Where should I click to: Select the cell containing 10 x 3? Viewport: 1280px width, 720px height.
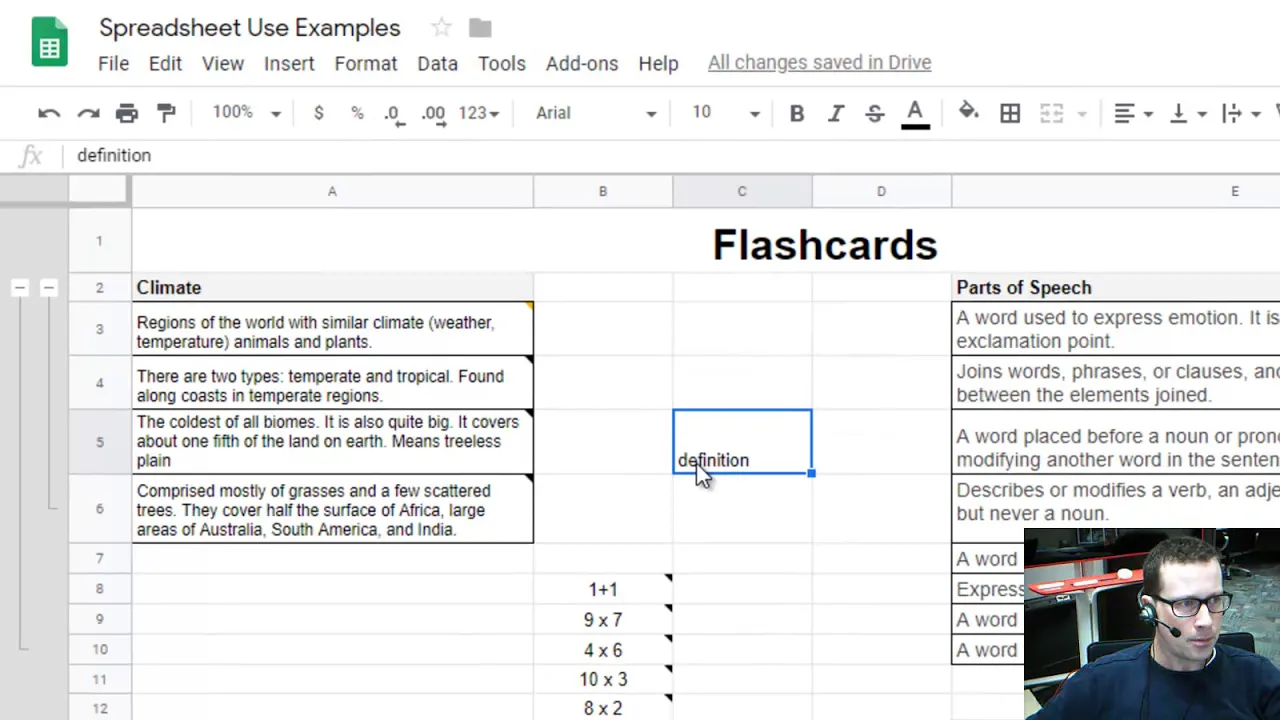tap(603, 679)
